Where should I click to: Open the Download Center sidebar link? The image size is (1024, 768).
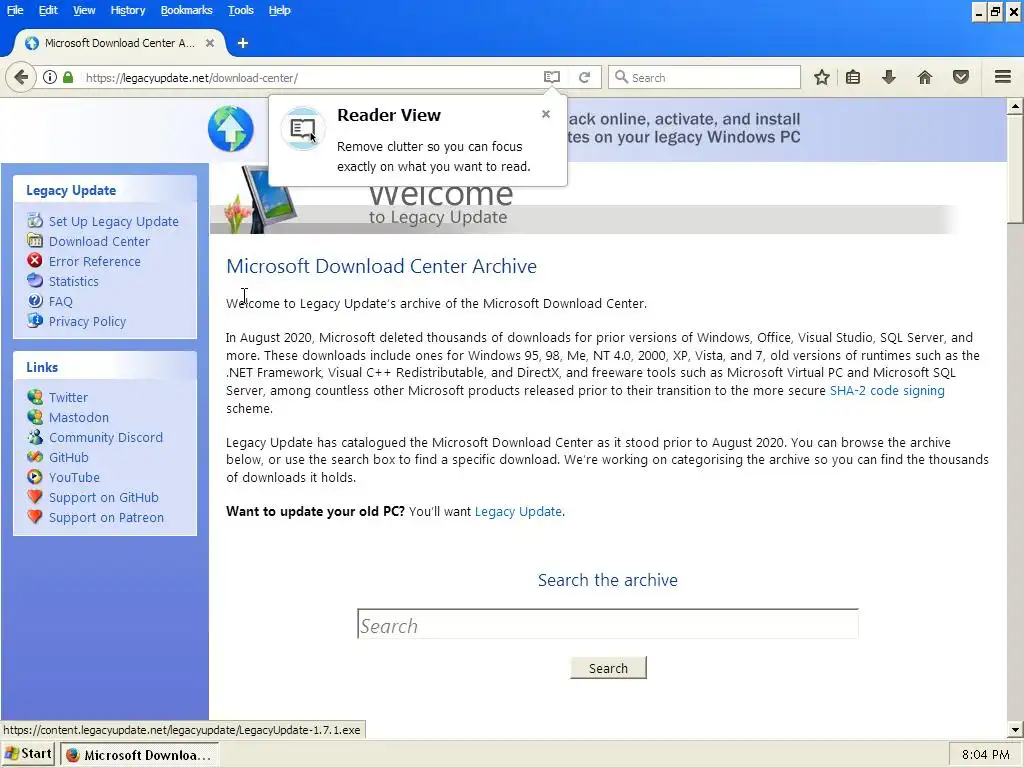pyautogui.click(x=99, y=241)
